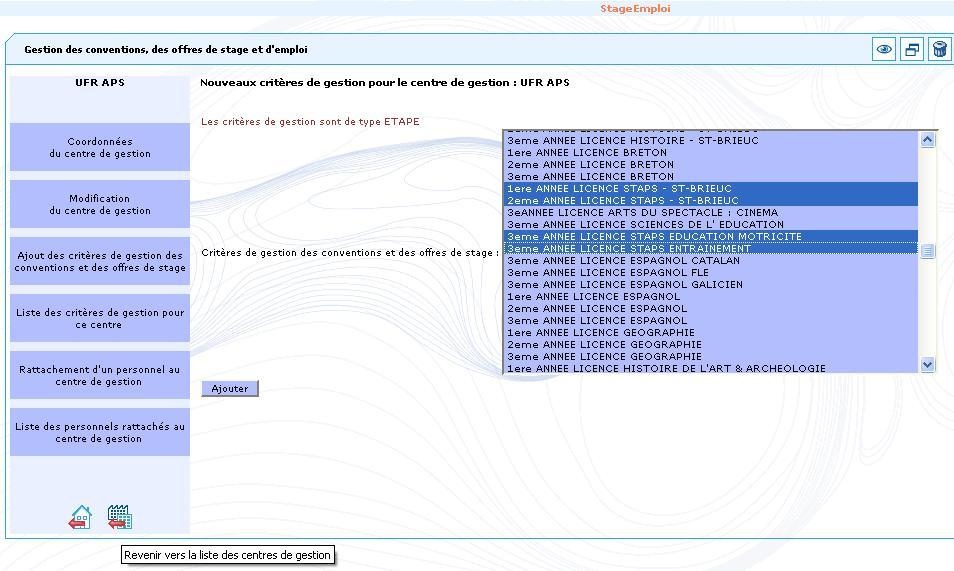
Task: Select 3eme ANNEE LICENCE ESPAGNOL CATALAN
Action: [x=623, y=261]
